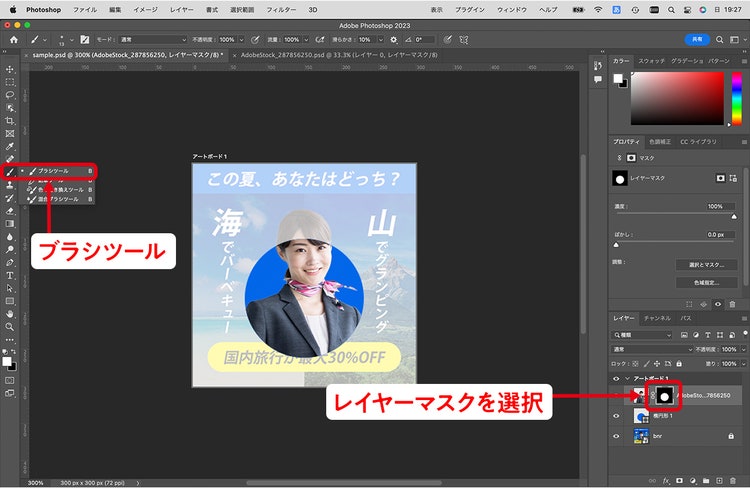Open the 滑らかさ smoothing dropdown
750x488 pixels.
tap(381, 40)
